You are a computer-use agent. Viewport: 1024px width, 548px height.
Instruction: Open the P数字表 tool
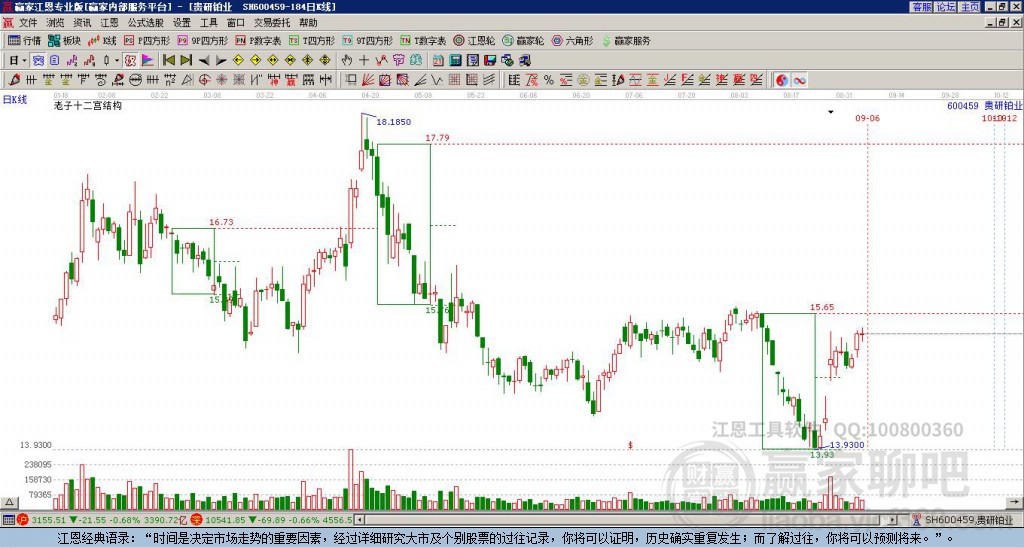(x=258, y=40)
